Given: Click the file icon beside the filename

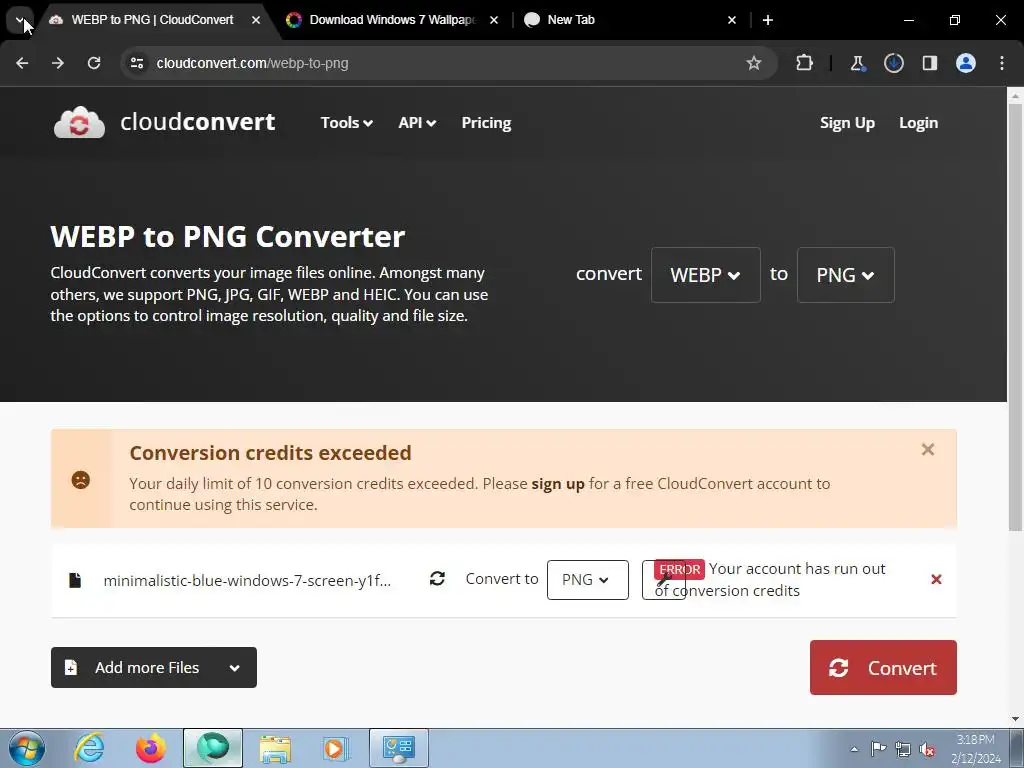Looking at the screenshot, I should pyautogui.click(x=74, y=580).
